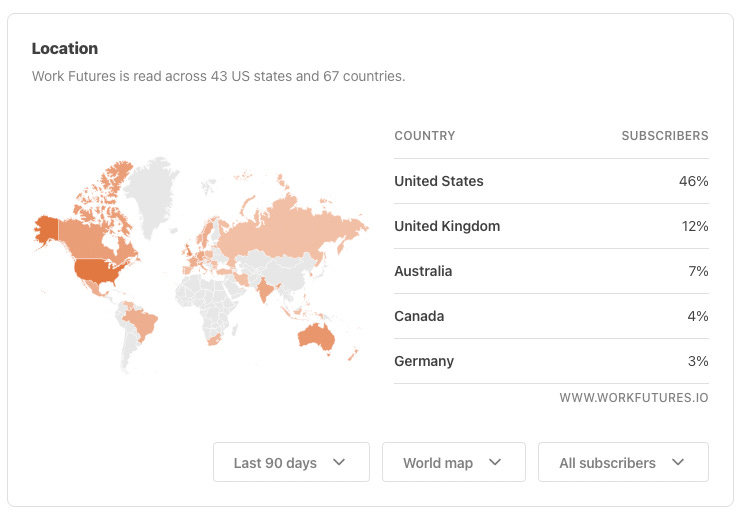The width and height of the screenshot is (743, 520).
Task: Click Greenland on the world map
Action: tap(151, 192)
